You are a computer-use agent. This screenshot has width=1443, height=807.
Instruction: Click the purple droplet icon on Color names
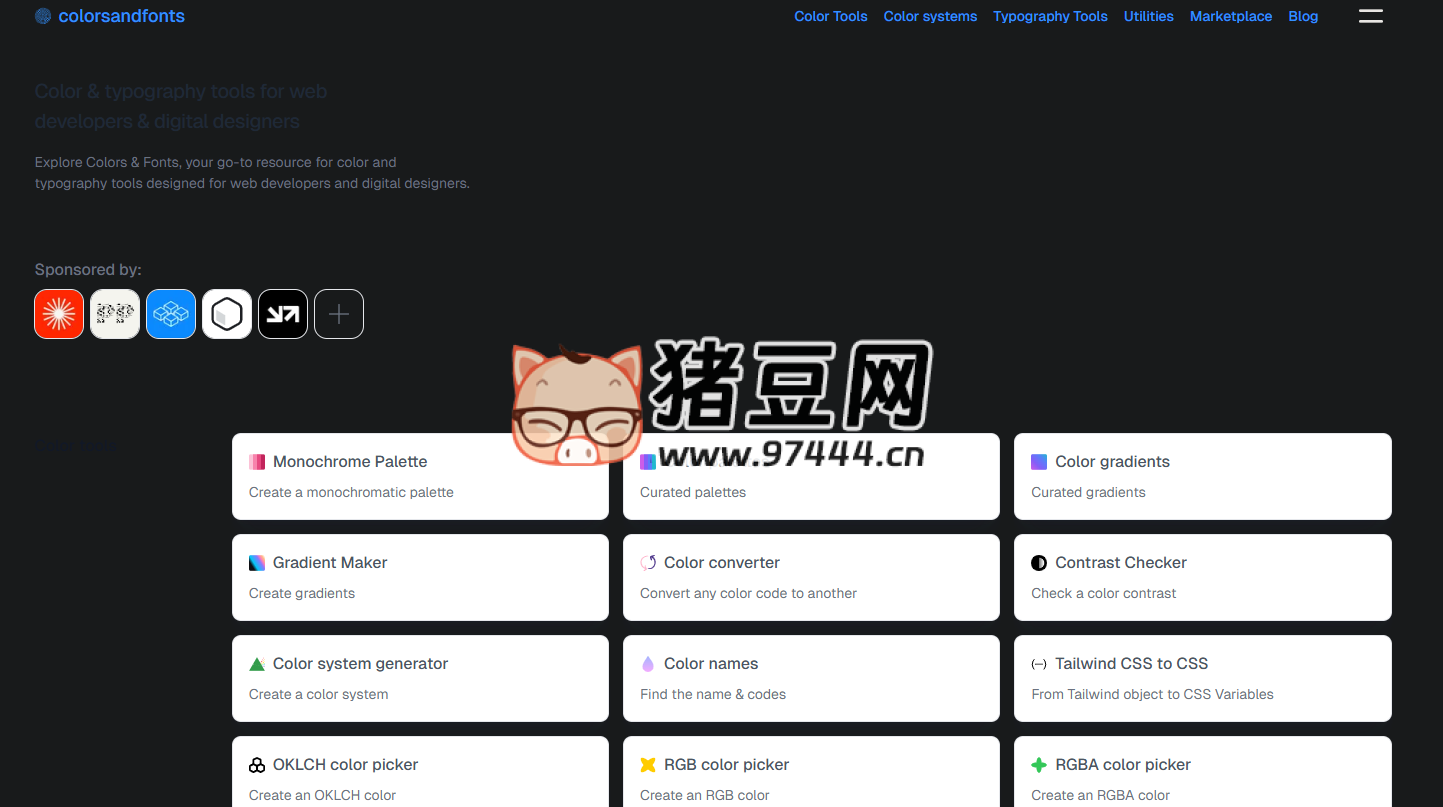[648, 662]
